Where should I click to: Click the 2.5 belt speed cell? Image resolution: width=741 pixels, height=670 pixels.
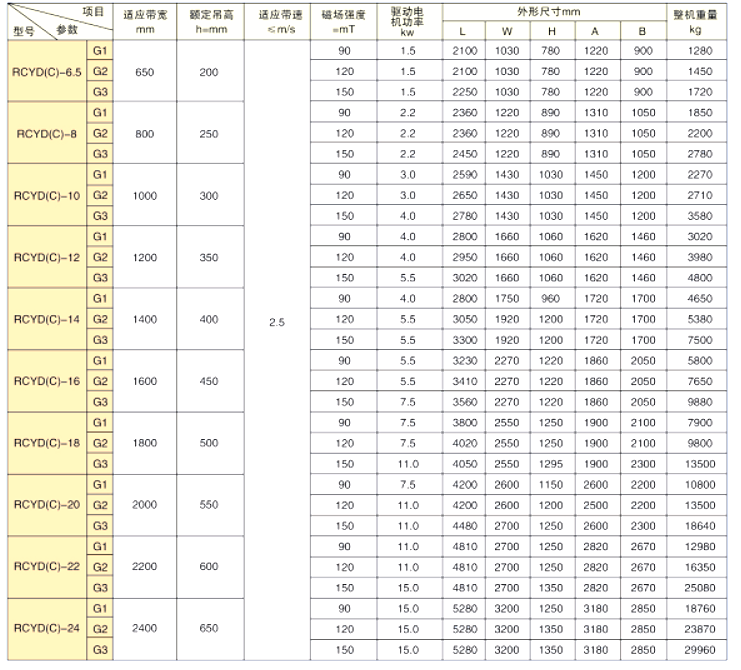tap(277, 325)
